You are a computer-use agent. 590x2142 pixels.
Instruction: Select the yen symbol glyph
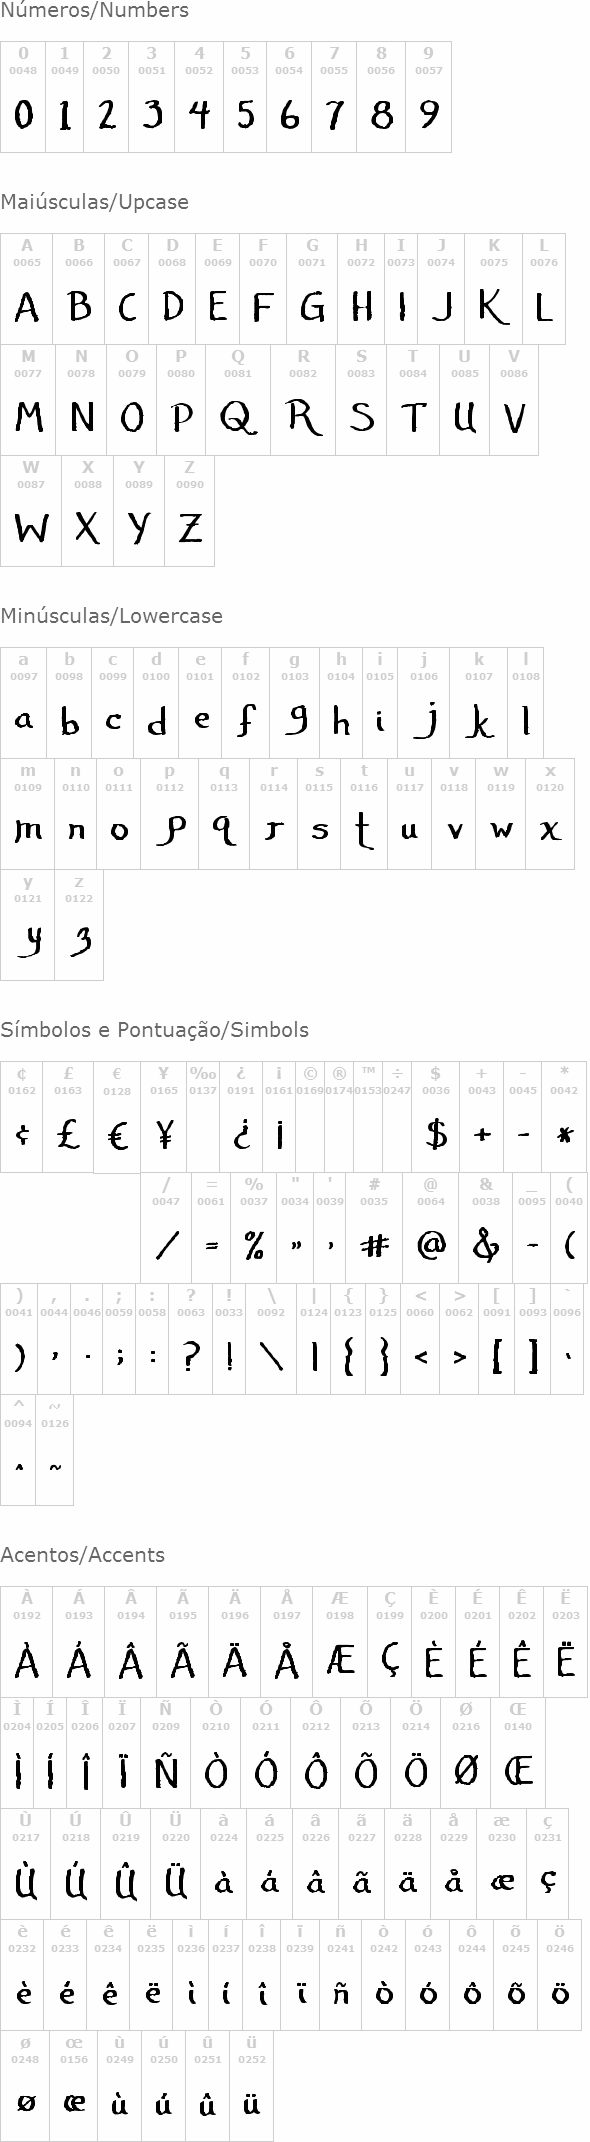point(165,1134)
